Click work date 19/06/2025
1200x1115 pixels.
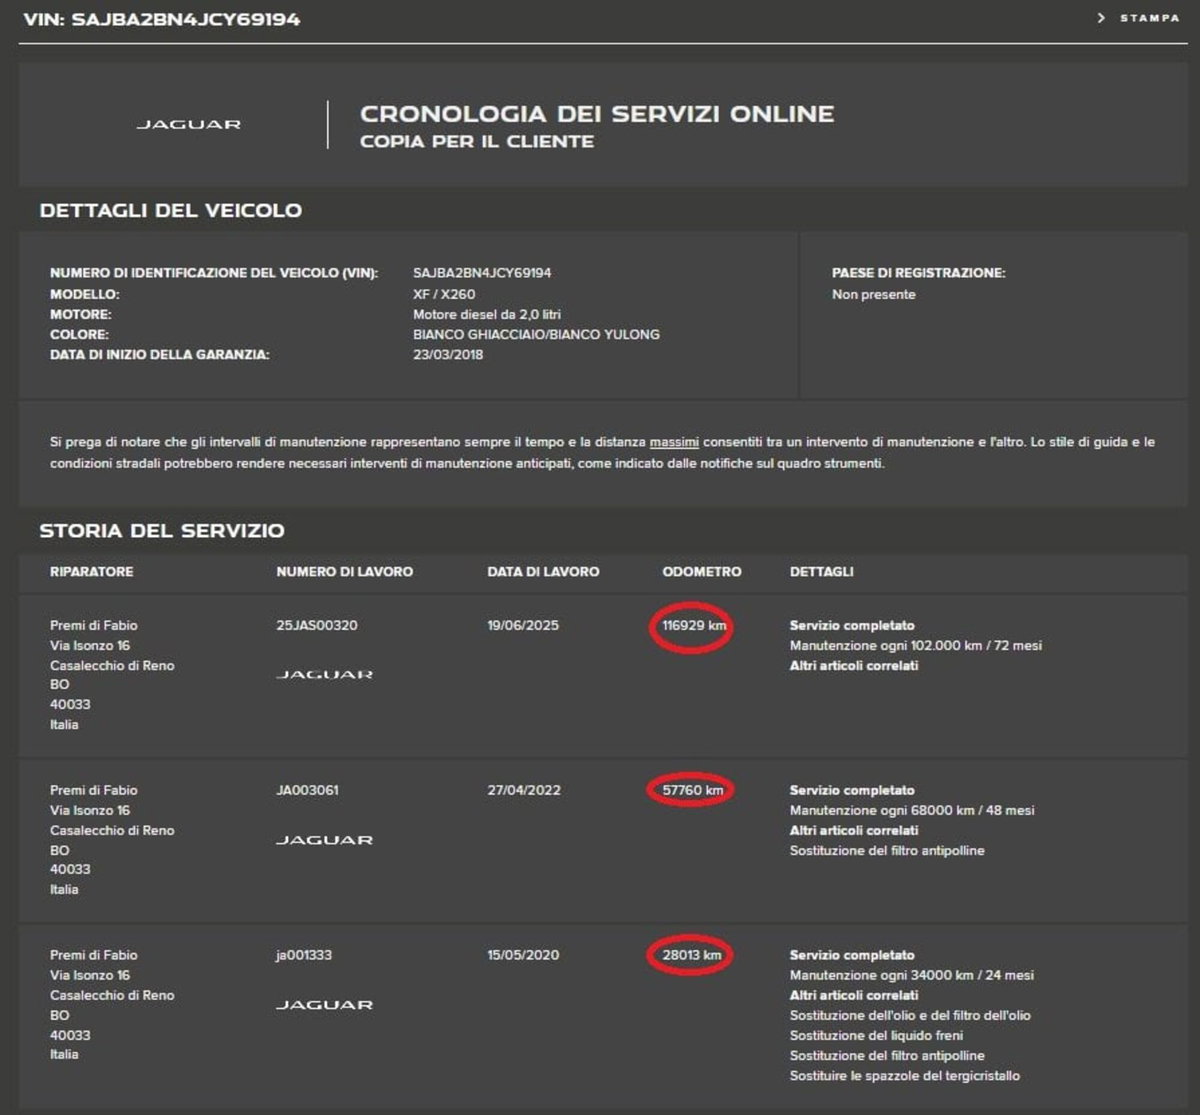pos(523,626)
